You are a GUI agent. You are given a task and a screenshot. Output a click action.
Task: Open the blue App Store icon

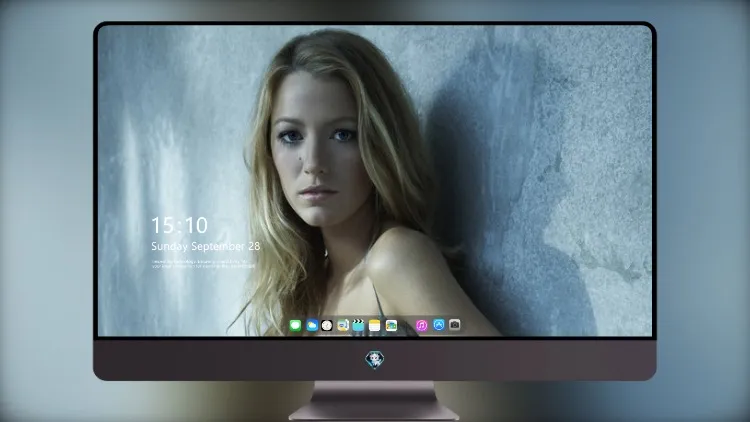tap(439, 325)
